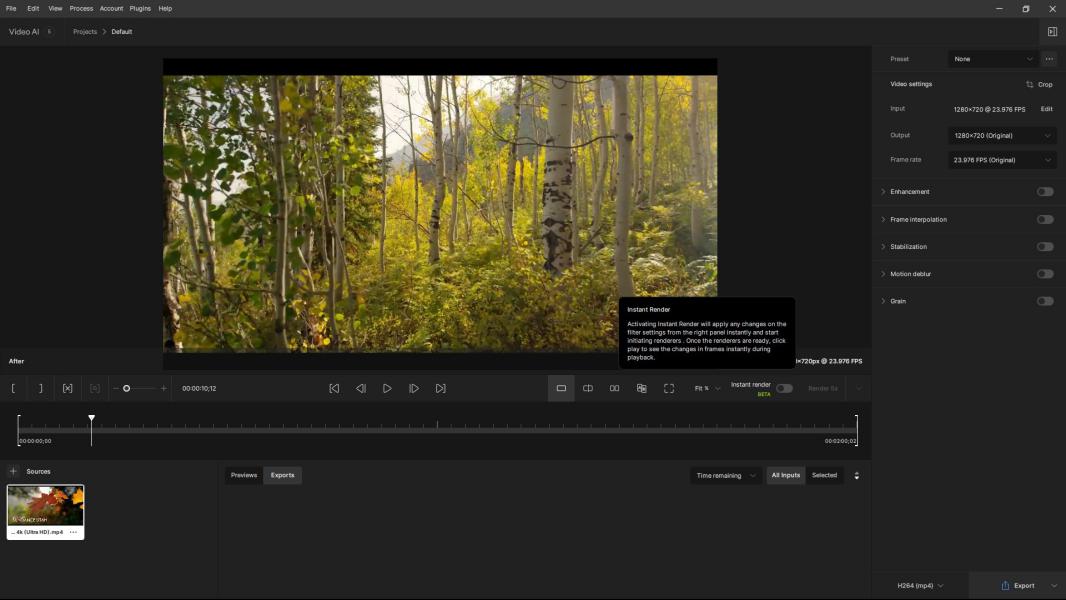The image size is (1066, 600).
Task: Add a new source with plus
Action: (x=13, y=471)
